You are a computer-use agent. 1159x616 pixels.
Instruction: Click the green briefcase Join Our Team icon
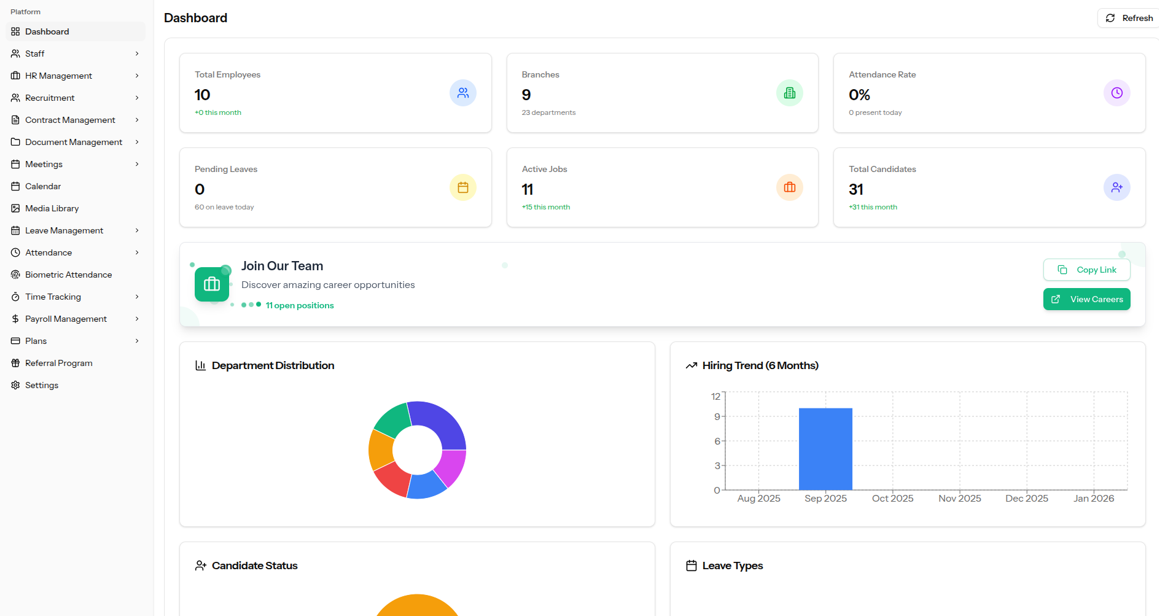[x=212, y=285]
